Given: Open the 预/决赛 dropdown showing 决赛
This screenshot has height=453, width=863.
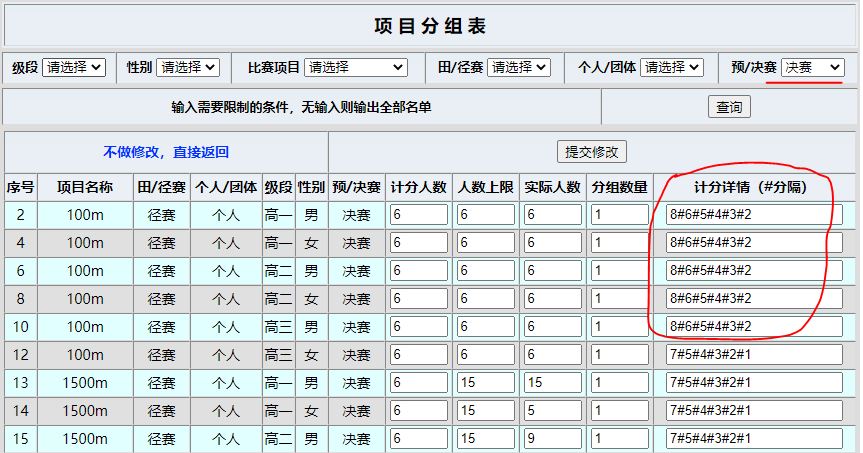Looking at the screenshot, I should coord(813,68).
